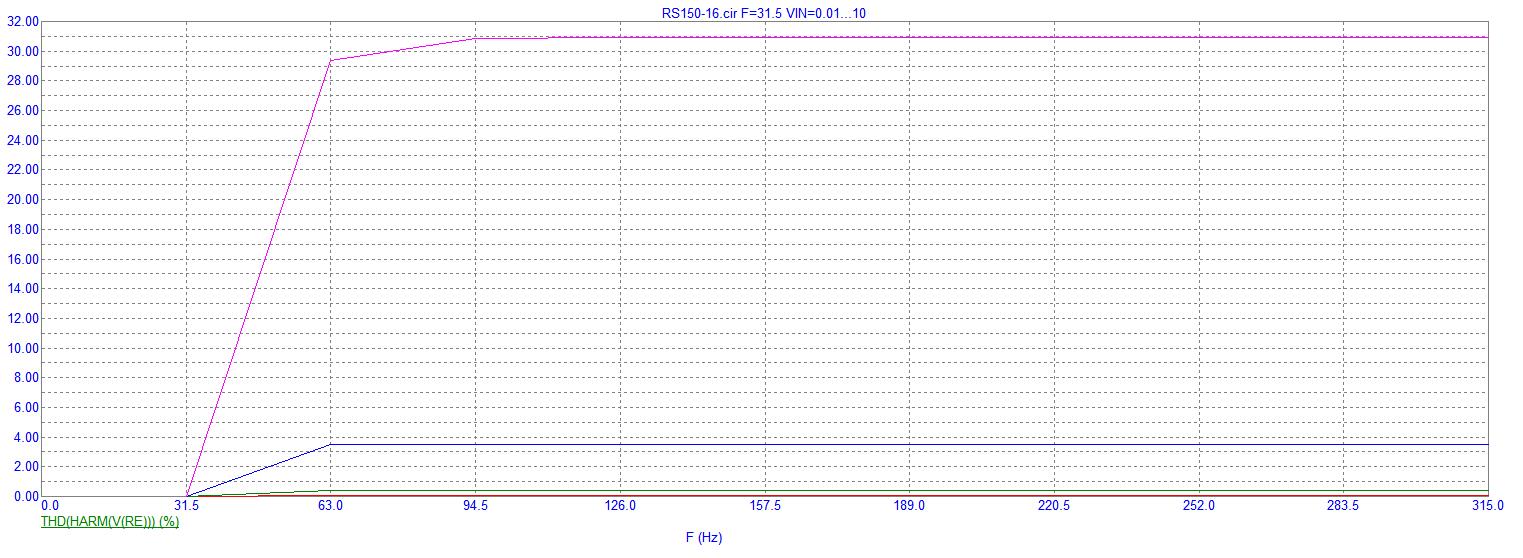
Task: Click the plot title RS150-16.cir F=31.5 VIN=0.01...10
Action: pos(764,13)
